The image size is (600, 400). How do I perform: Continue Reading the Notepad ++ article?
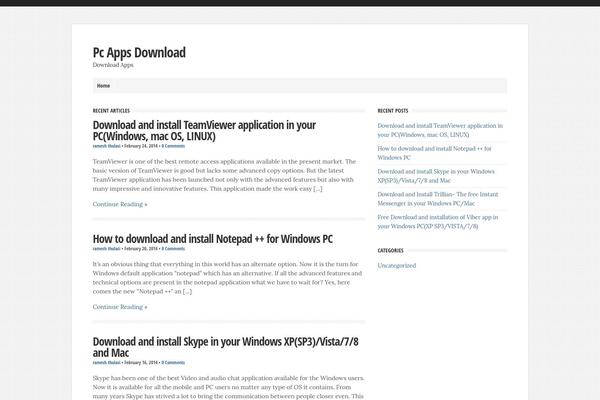tap(120, 307)
